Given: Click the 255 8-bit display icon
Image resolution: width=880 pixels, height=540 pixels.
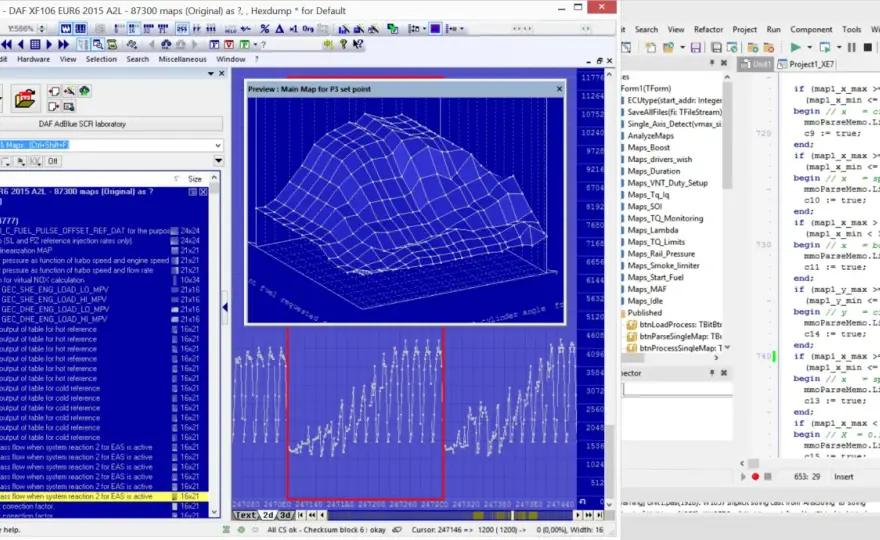Looking at the screenshot, I should pyautogui.click(x=182, y=29).
